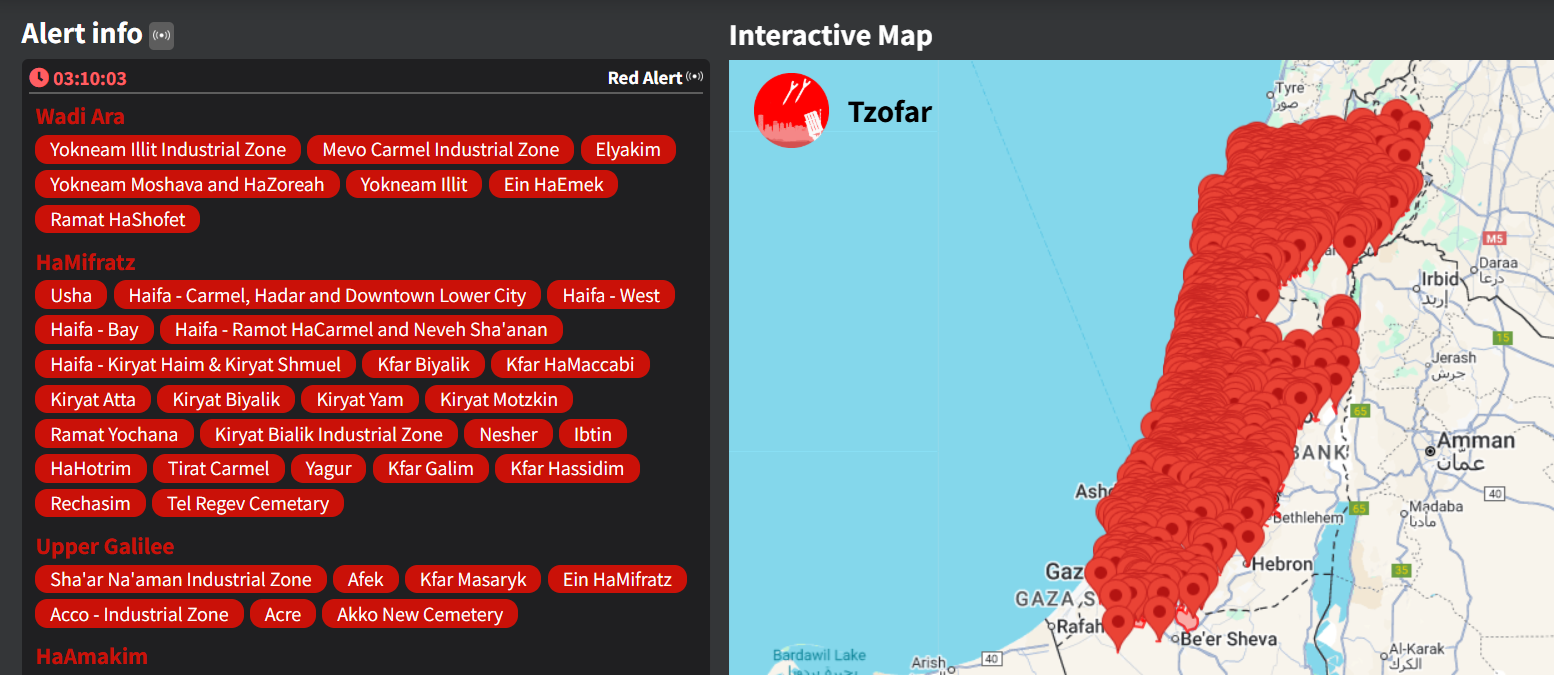This screenshot has width=1554, height=675.
Task: Select the Kiryat Atta tag
Action: coord(93,399)
